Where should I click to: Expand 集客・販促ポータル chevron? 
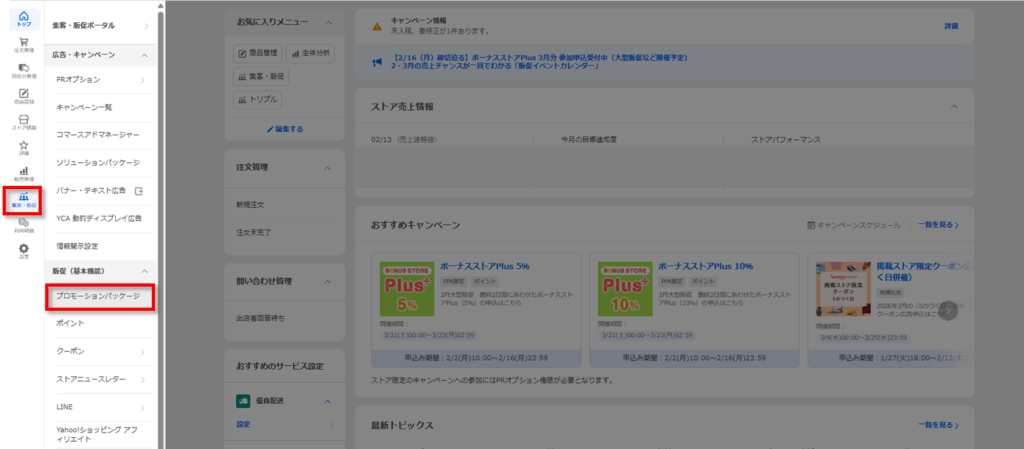145,26
